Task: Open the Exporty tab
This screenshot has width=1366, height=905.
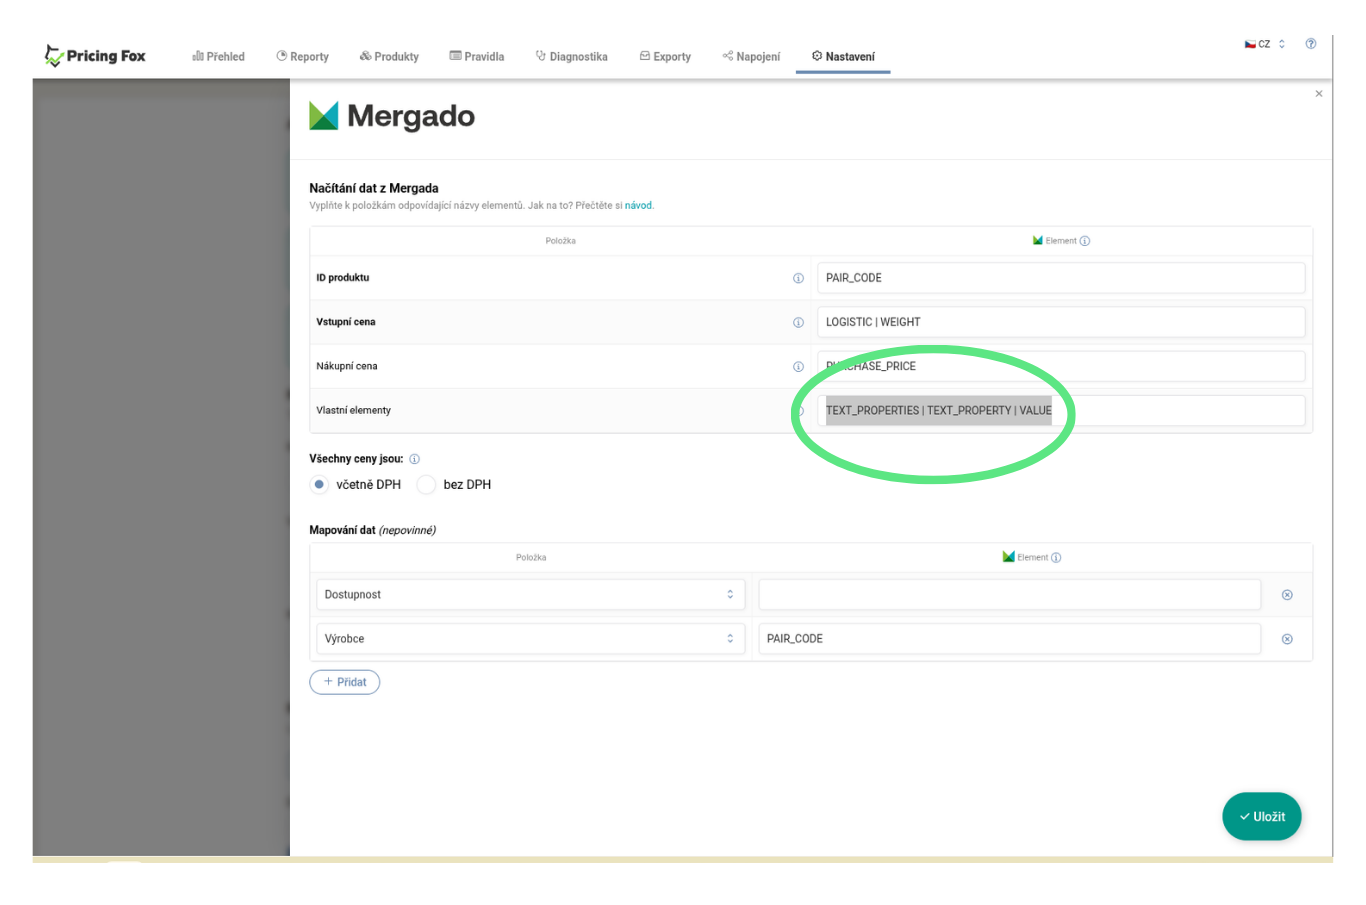Action: point(665,57)
